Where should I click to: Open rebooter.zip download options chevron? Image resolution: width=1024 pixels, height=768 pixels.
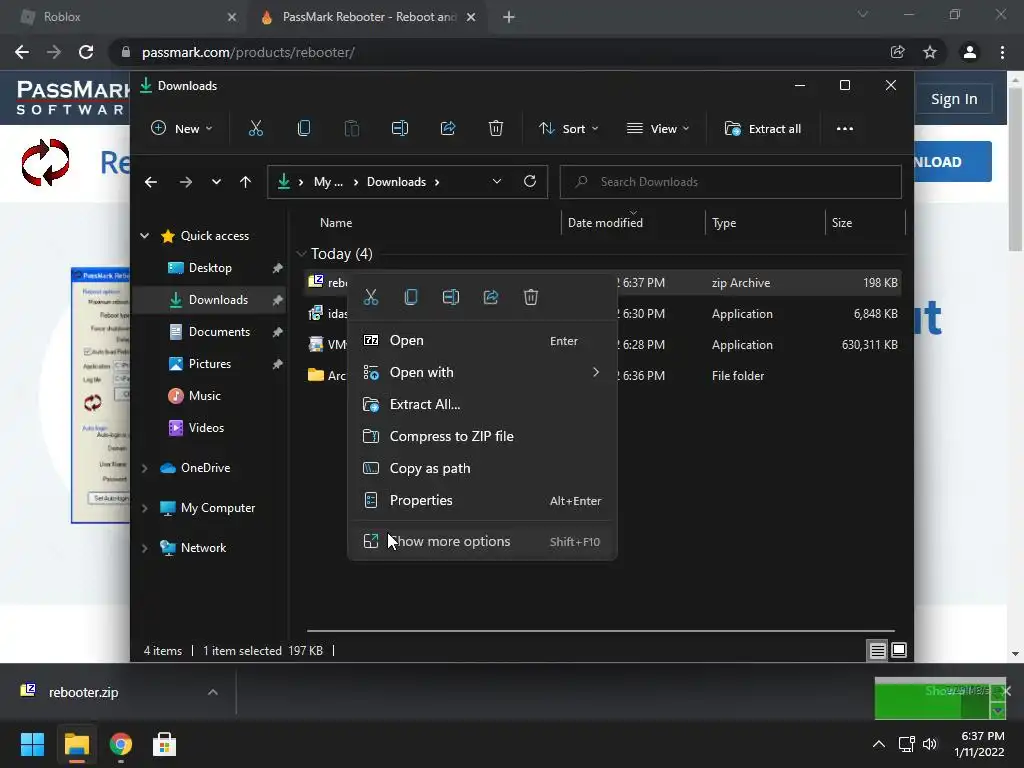pos(213,692)
